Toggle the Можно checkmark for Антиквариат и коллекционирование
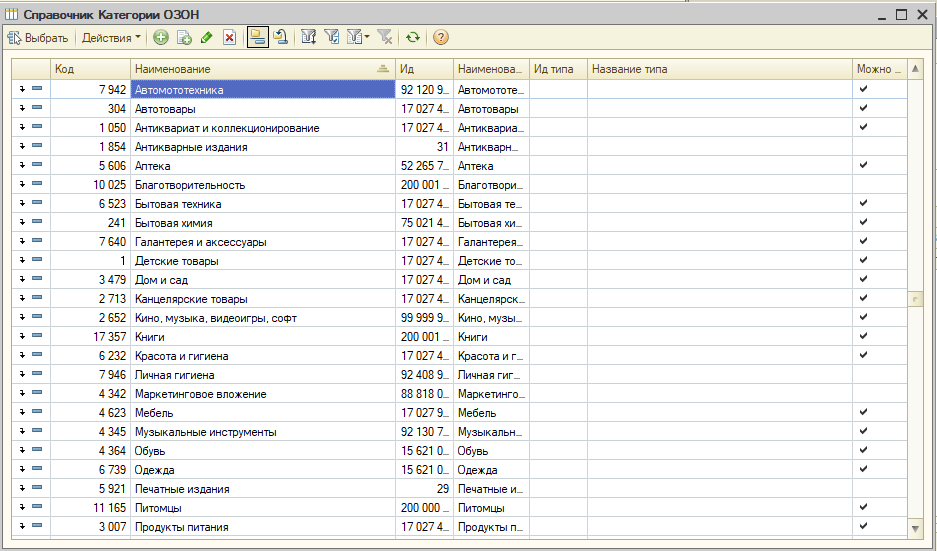This screenshot has height=551, width=937. (863, 127)
